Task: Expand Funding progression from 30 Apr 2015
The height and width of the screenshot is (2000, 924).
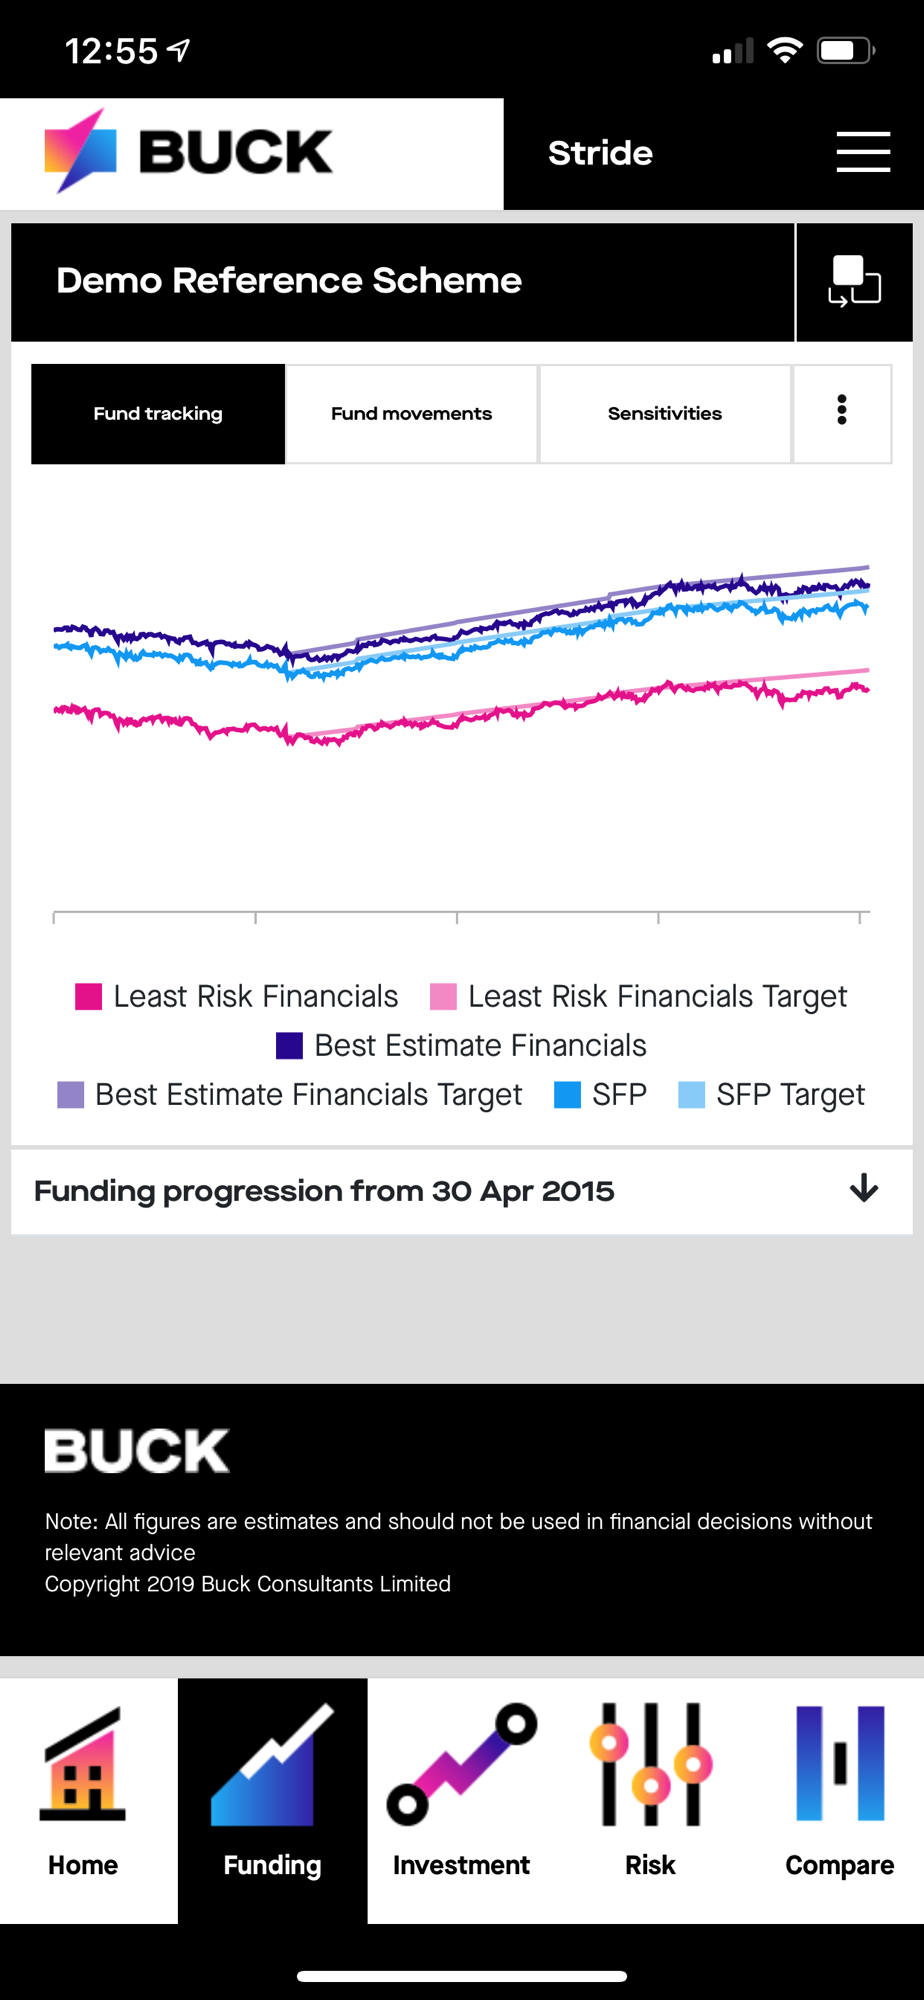Action: (324, 1191)
